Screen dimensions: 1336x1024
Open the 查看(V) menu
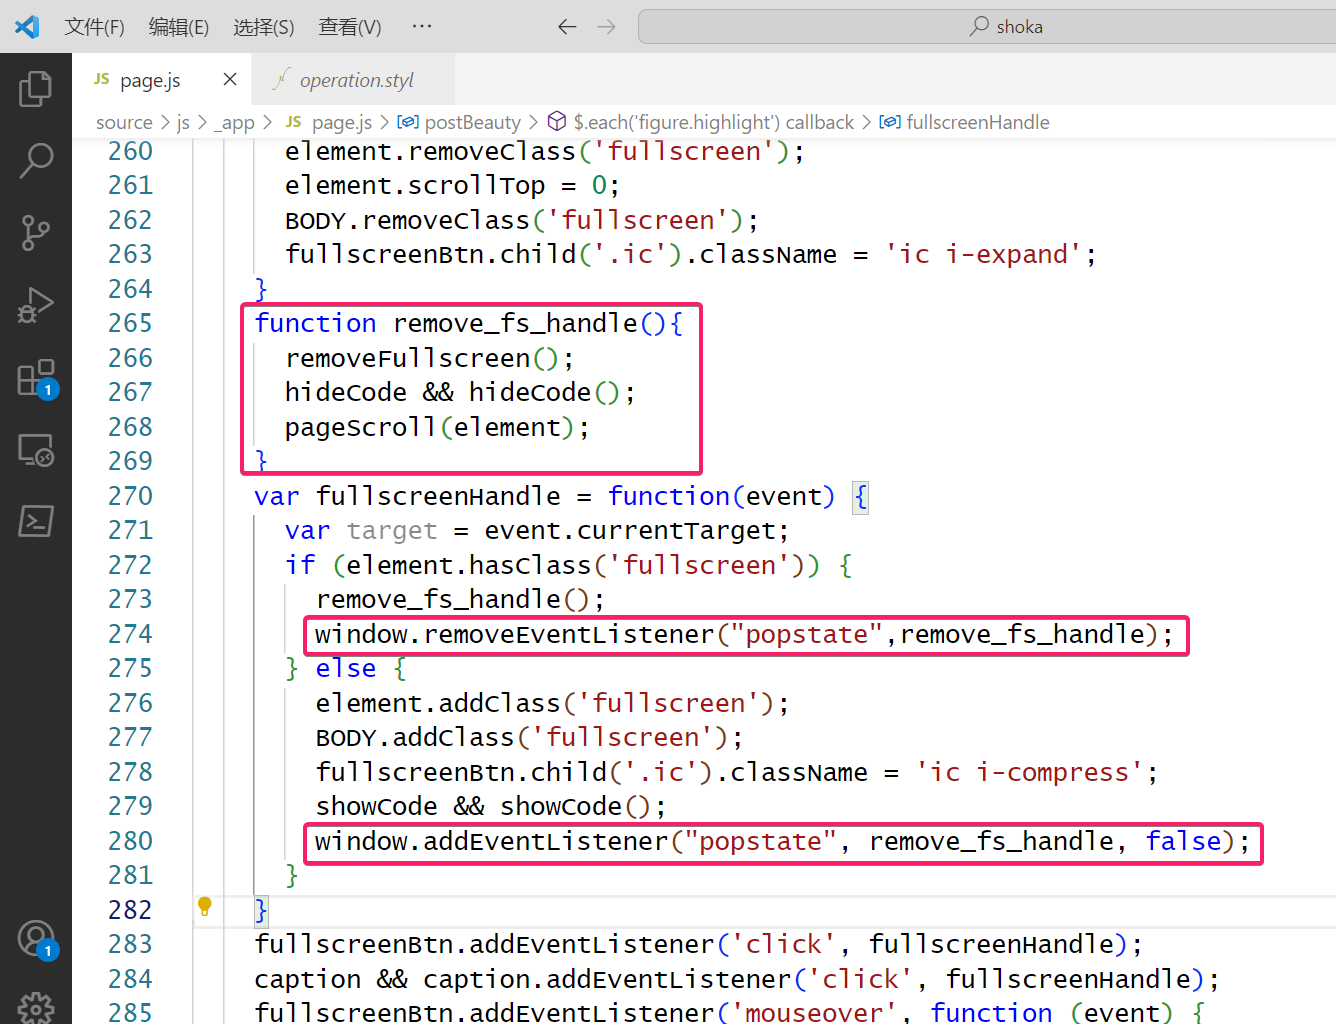tap(349, 27)
